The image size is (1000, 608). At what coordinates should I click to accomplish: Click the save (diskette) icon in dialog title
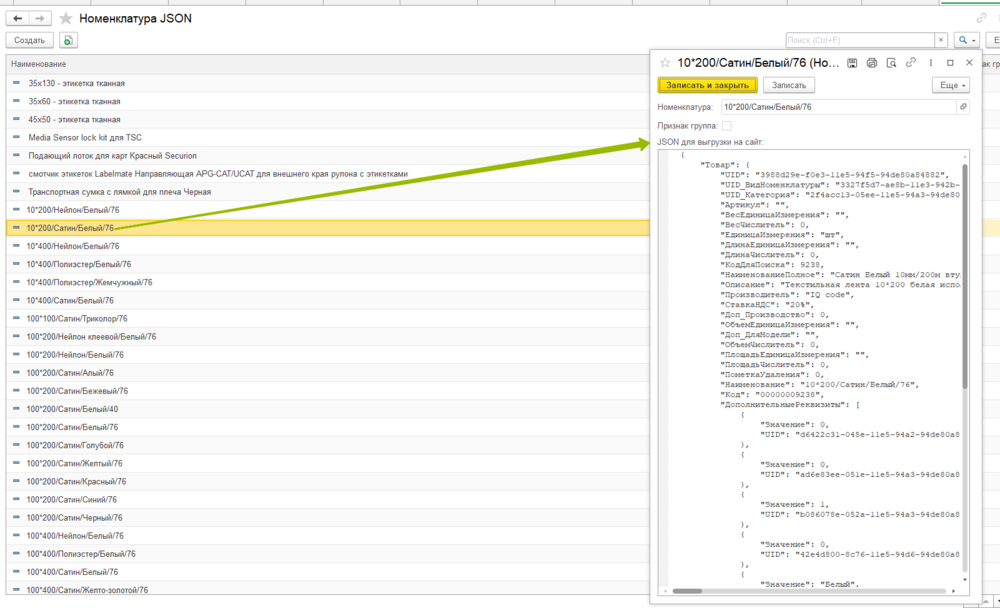coord(852,62)
